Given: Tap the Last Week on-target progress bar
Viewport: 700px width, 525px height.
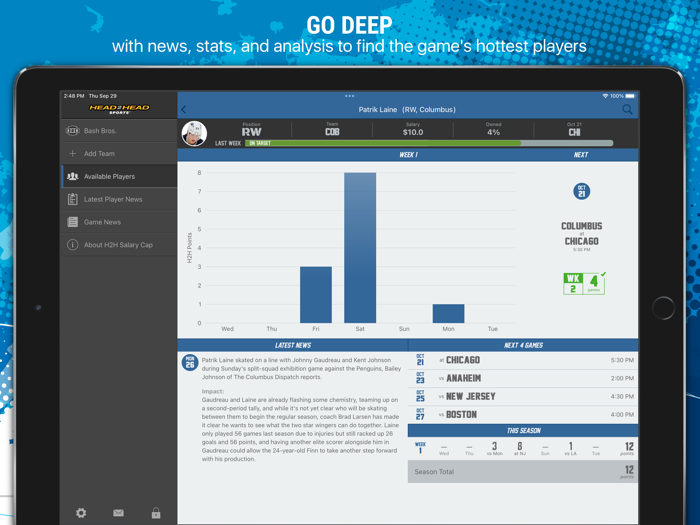Looking at the screenshot, I should tap(429, 143).
